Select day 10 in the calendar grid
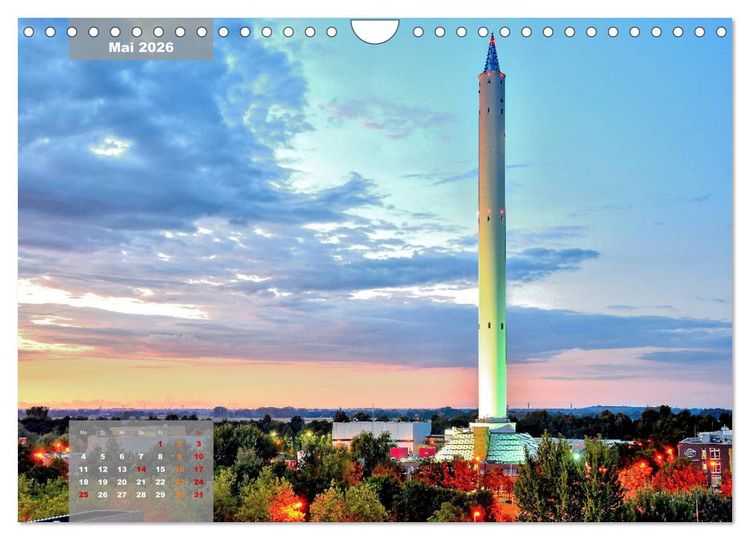The image size is (750, 540). 199,457
